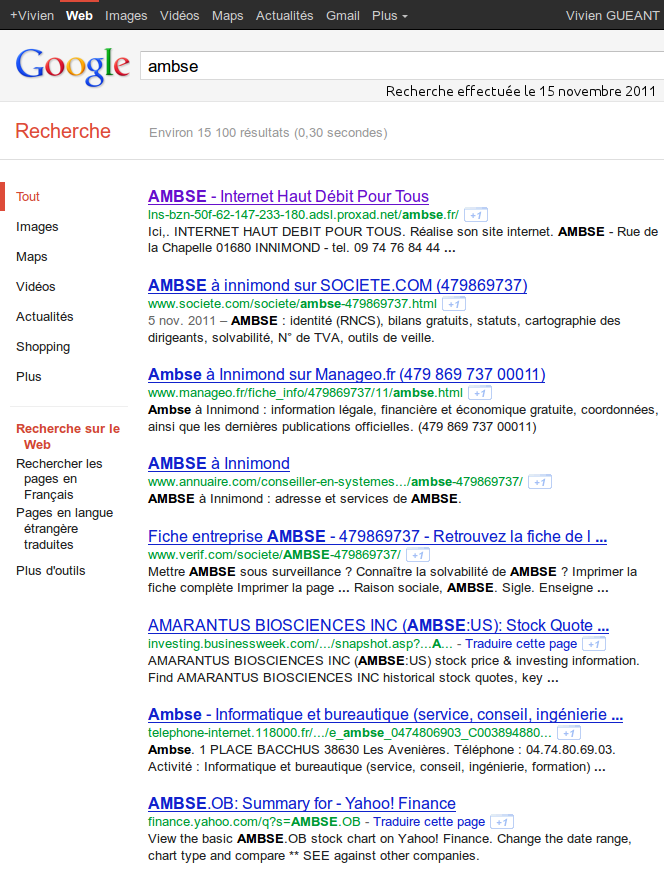
Task: Click +1 button beside businessweek result
Action: tap(594, 644)
